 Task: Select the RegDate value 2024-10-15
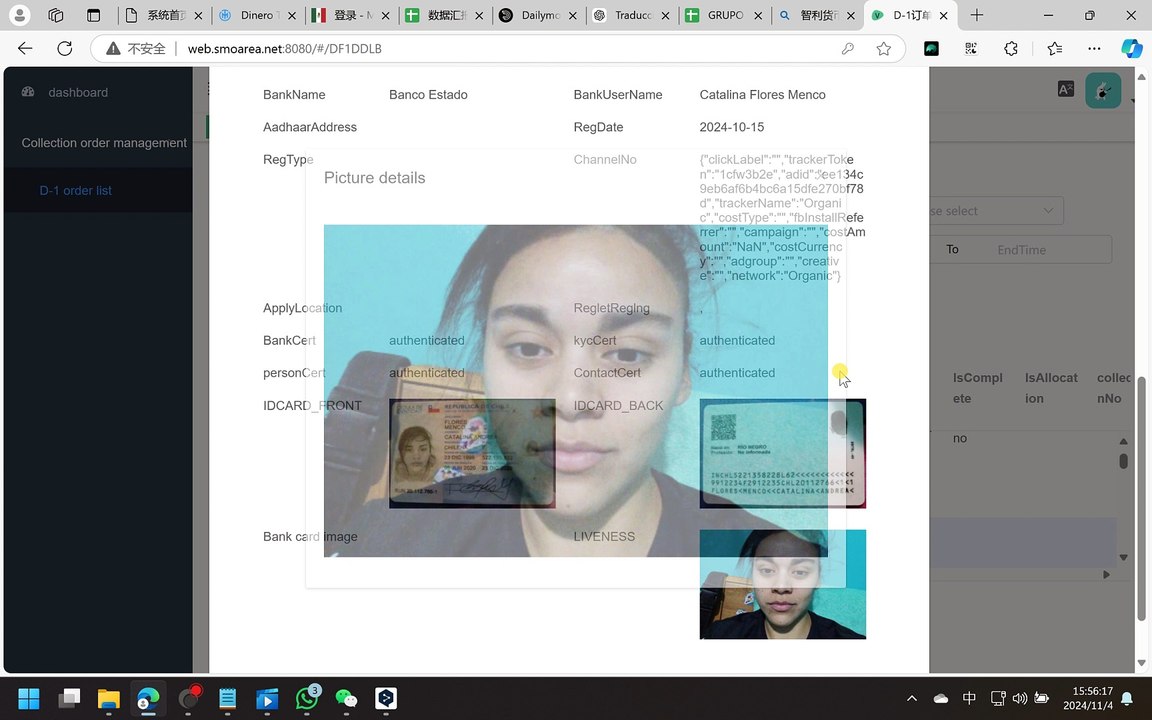732,127
